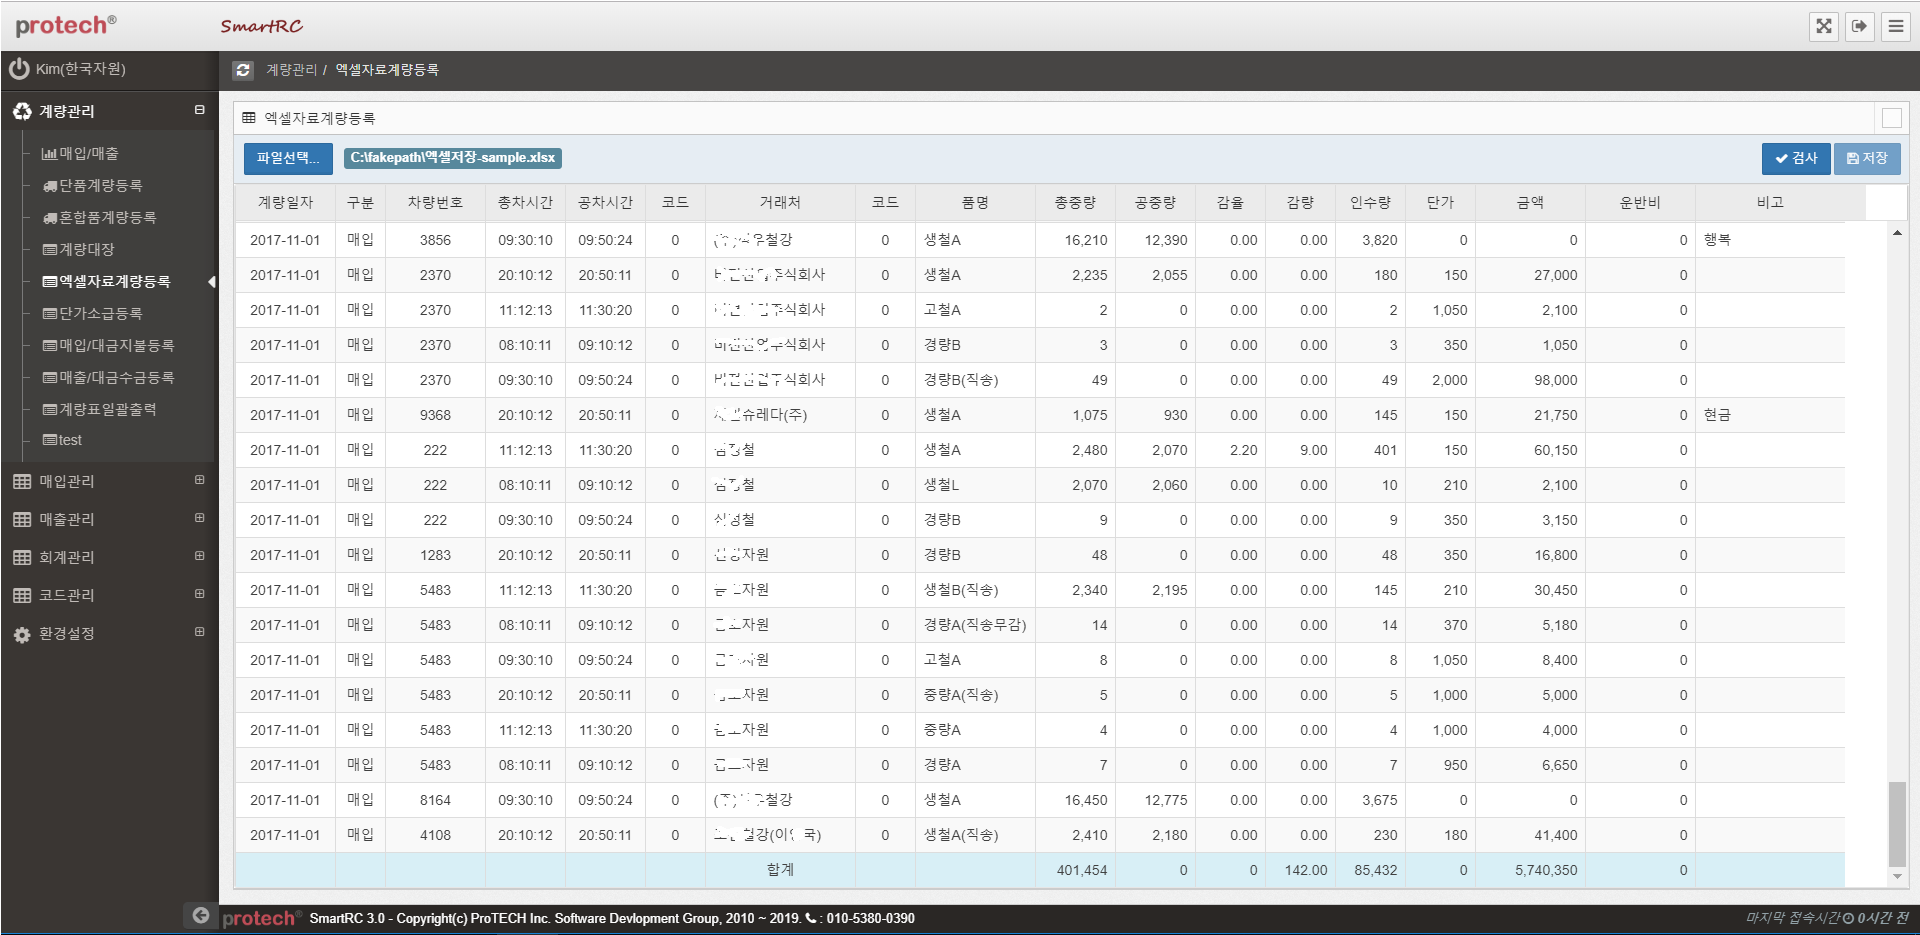Click the gear icon for 환경설정
This screenshot has height=935, width=1920.
22,634
